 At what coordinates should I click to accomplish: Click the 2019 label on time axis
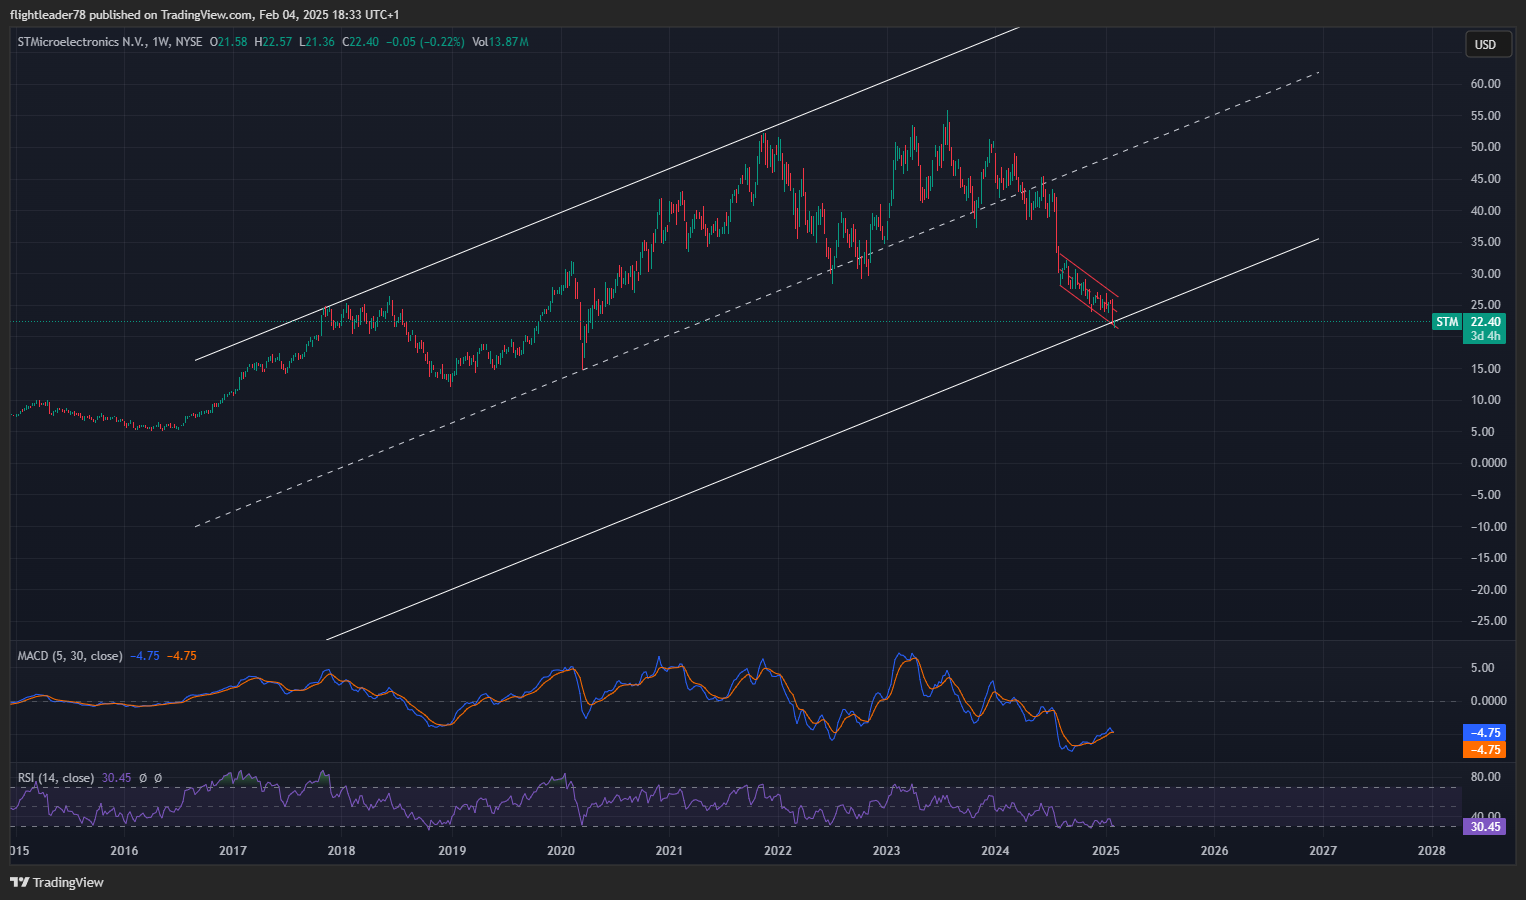(452, 851)
